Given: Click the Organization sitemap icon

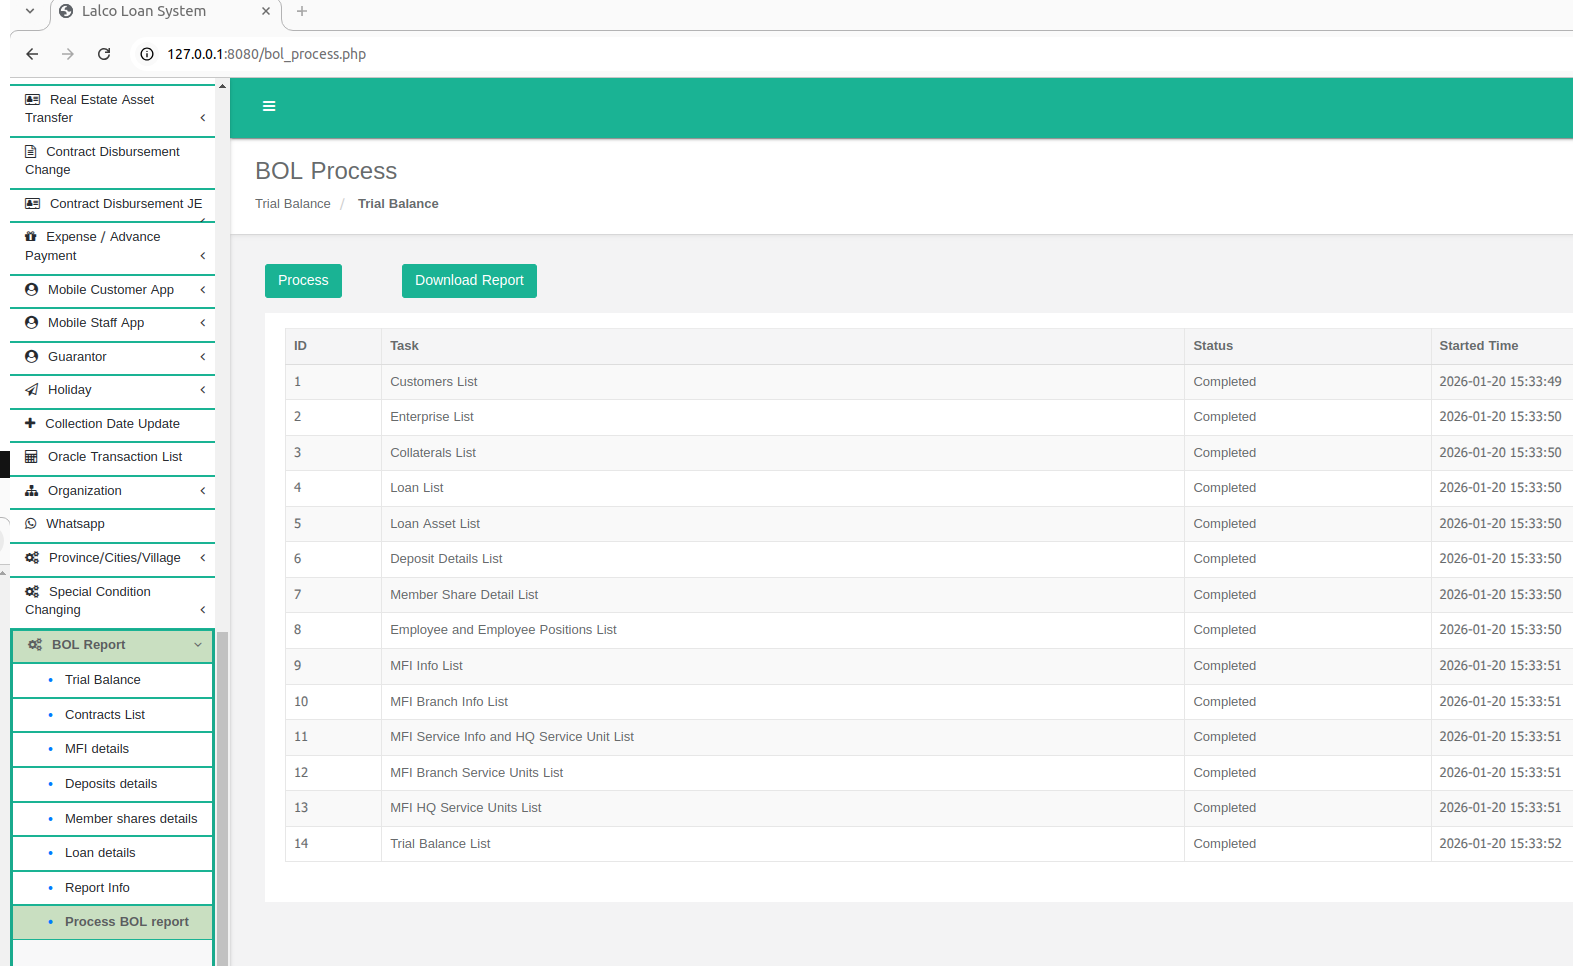Looking at the screenshot, I should click(x=32, y=491).
